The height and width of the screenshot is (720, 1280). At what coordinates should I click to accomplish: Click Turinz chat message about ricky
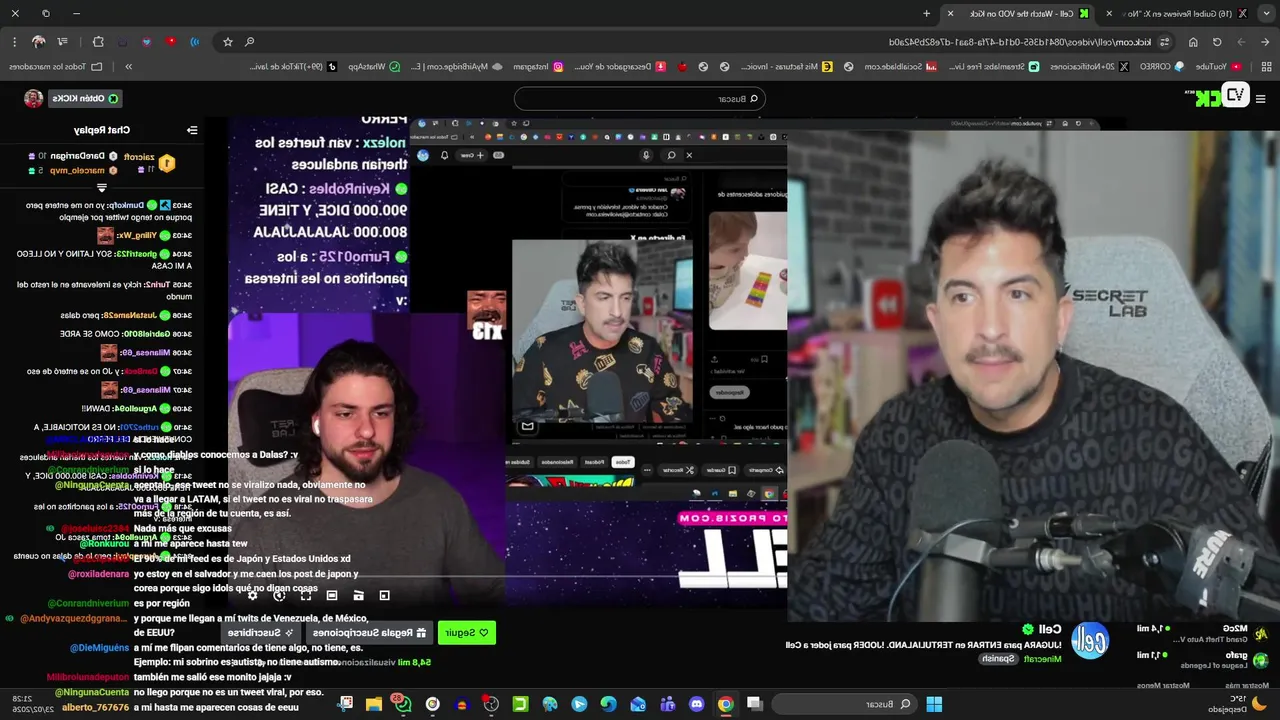pos(105,290)
